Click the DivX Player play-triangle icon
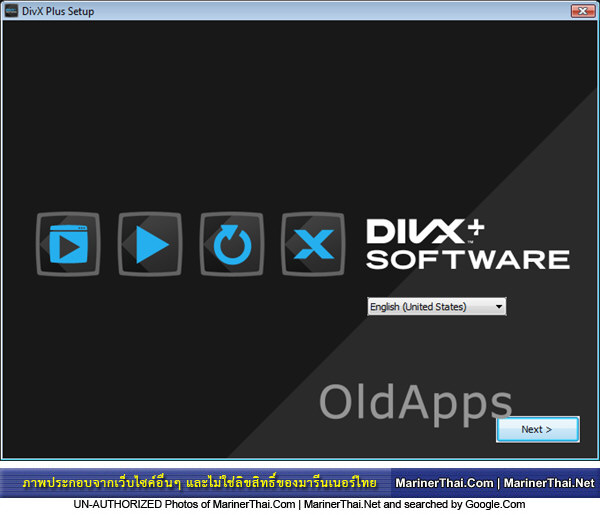600x517 pixels. pos(150,244)
